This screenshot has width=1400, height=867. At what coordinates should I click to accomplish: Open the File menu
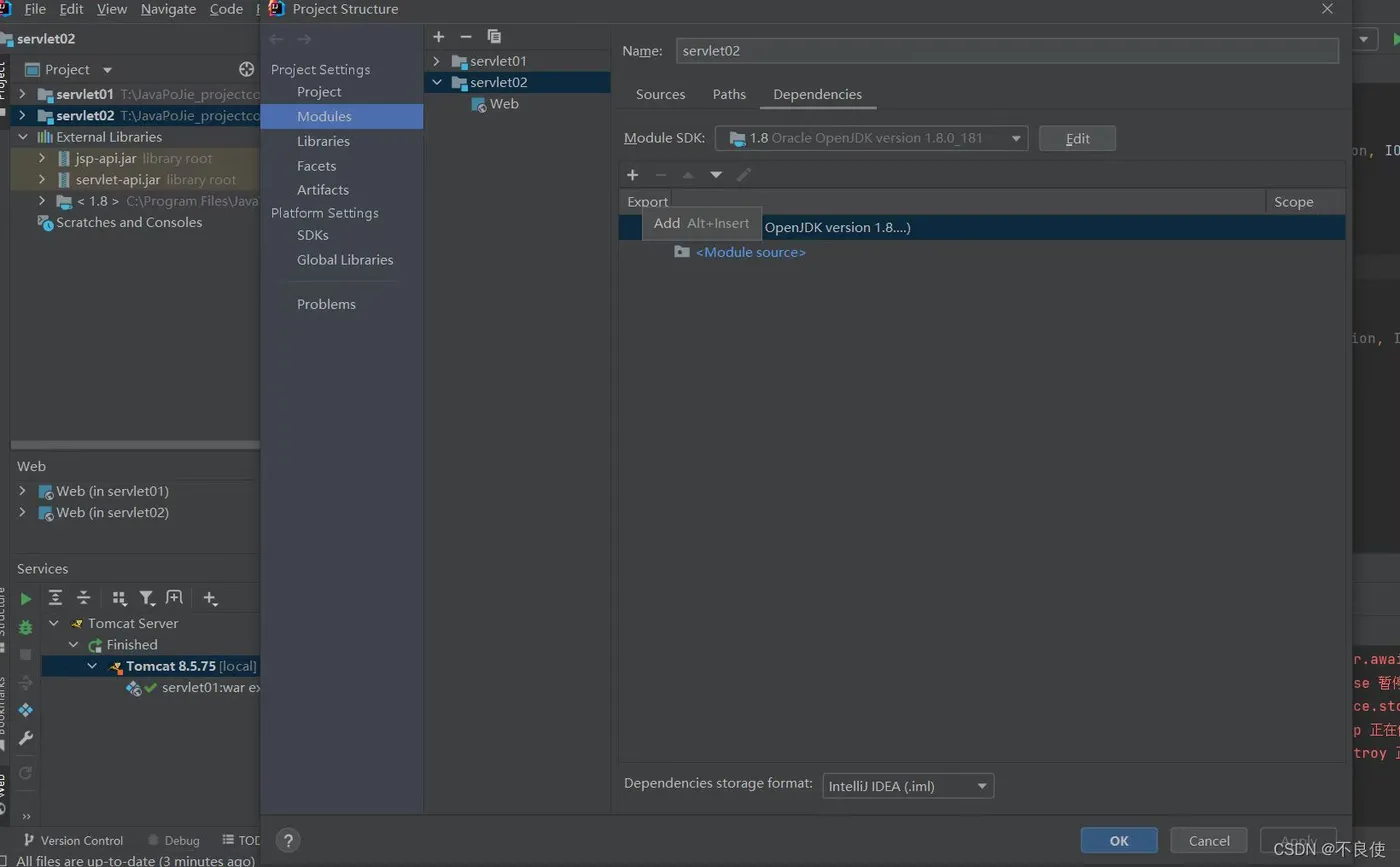pyautogui.click(x=34, y=9)
